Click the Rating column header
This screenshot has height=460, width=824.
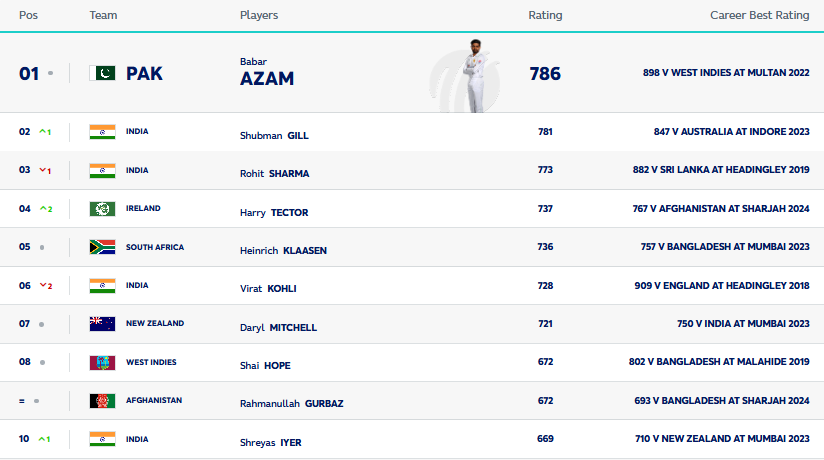click(x=545, y=15)
